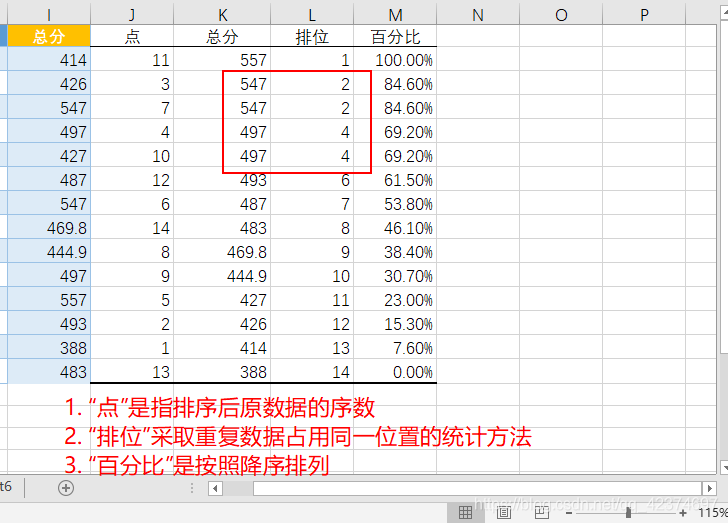Select column I header
The height and width of the screenshot is (523, 728).
coord(49,15)
